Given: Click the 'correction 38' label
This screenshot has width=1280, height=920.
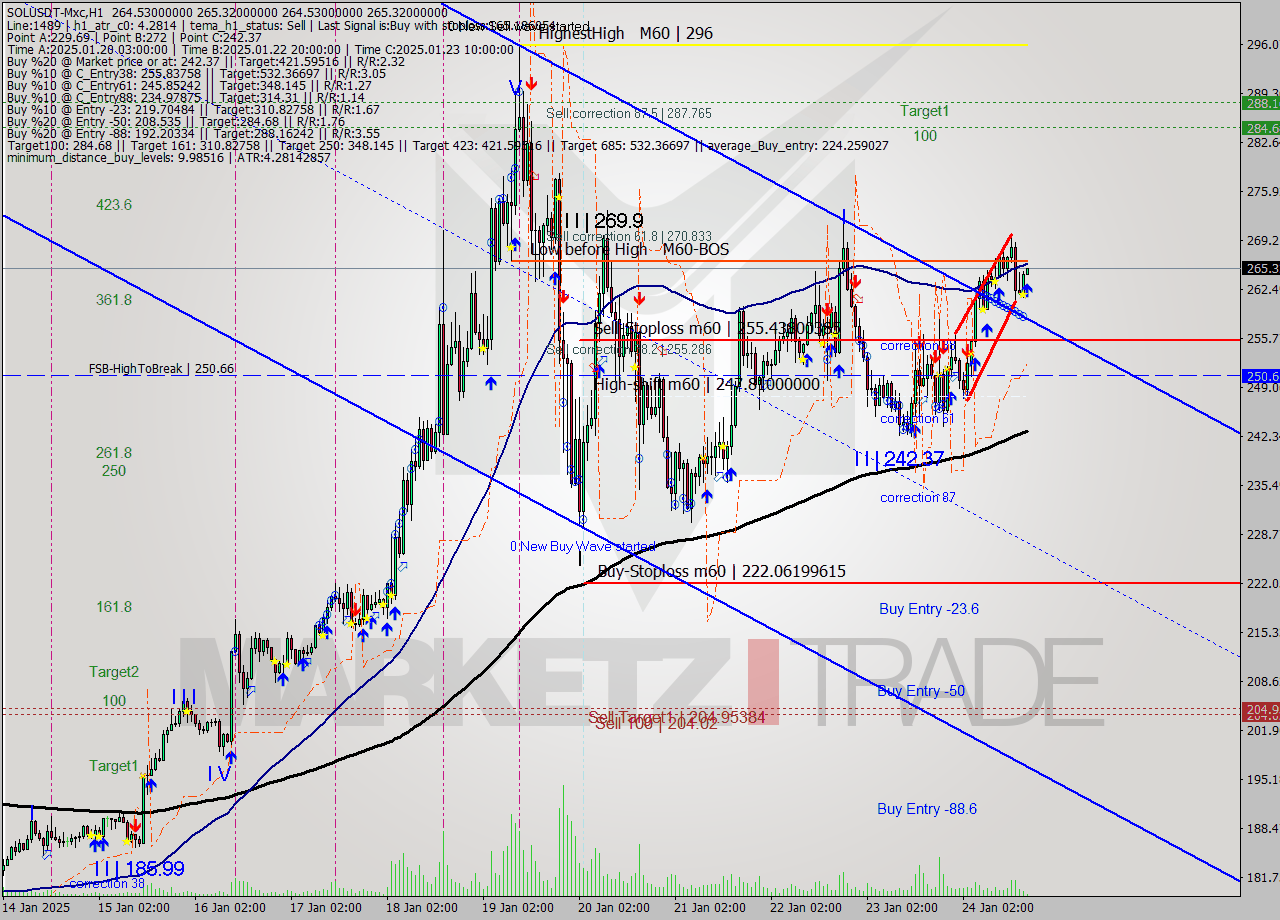Looking at the screenshot, I should (106, 884).
